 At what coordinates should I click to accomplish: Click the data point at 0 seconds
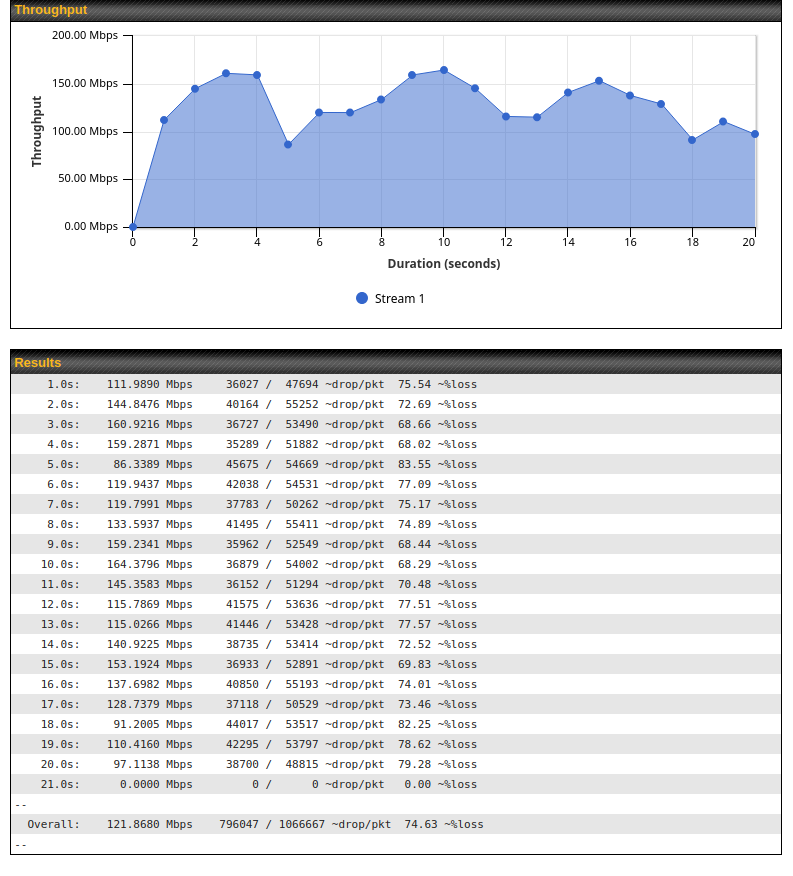(133, 227)
